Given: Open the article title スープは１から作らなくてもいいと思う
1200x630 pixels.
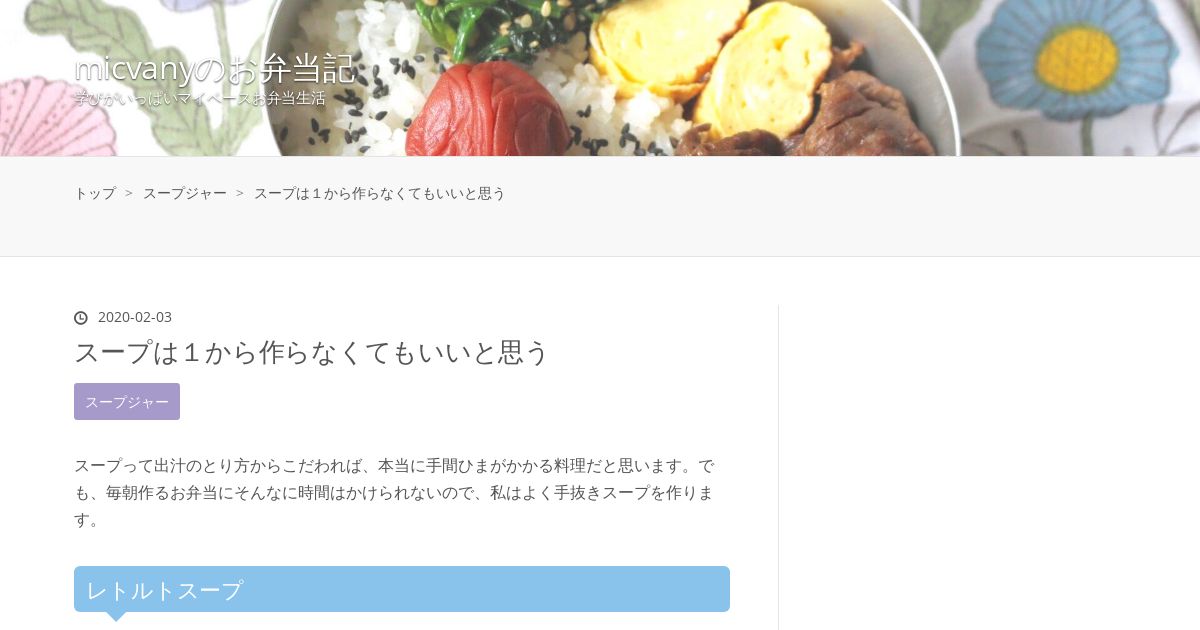Looking at the screenshot, I should pyautogui.click(x=312, y=352).
